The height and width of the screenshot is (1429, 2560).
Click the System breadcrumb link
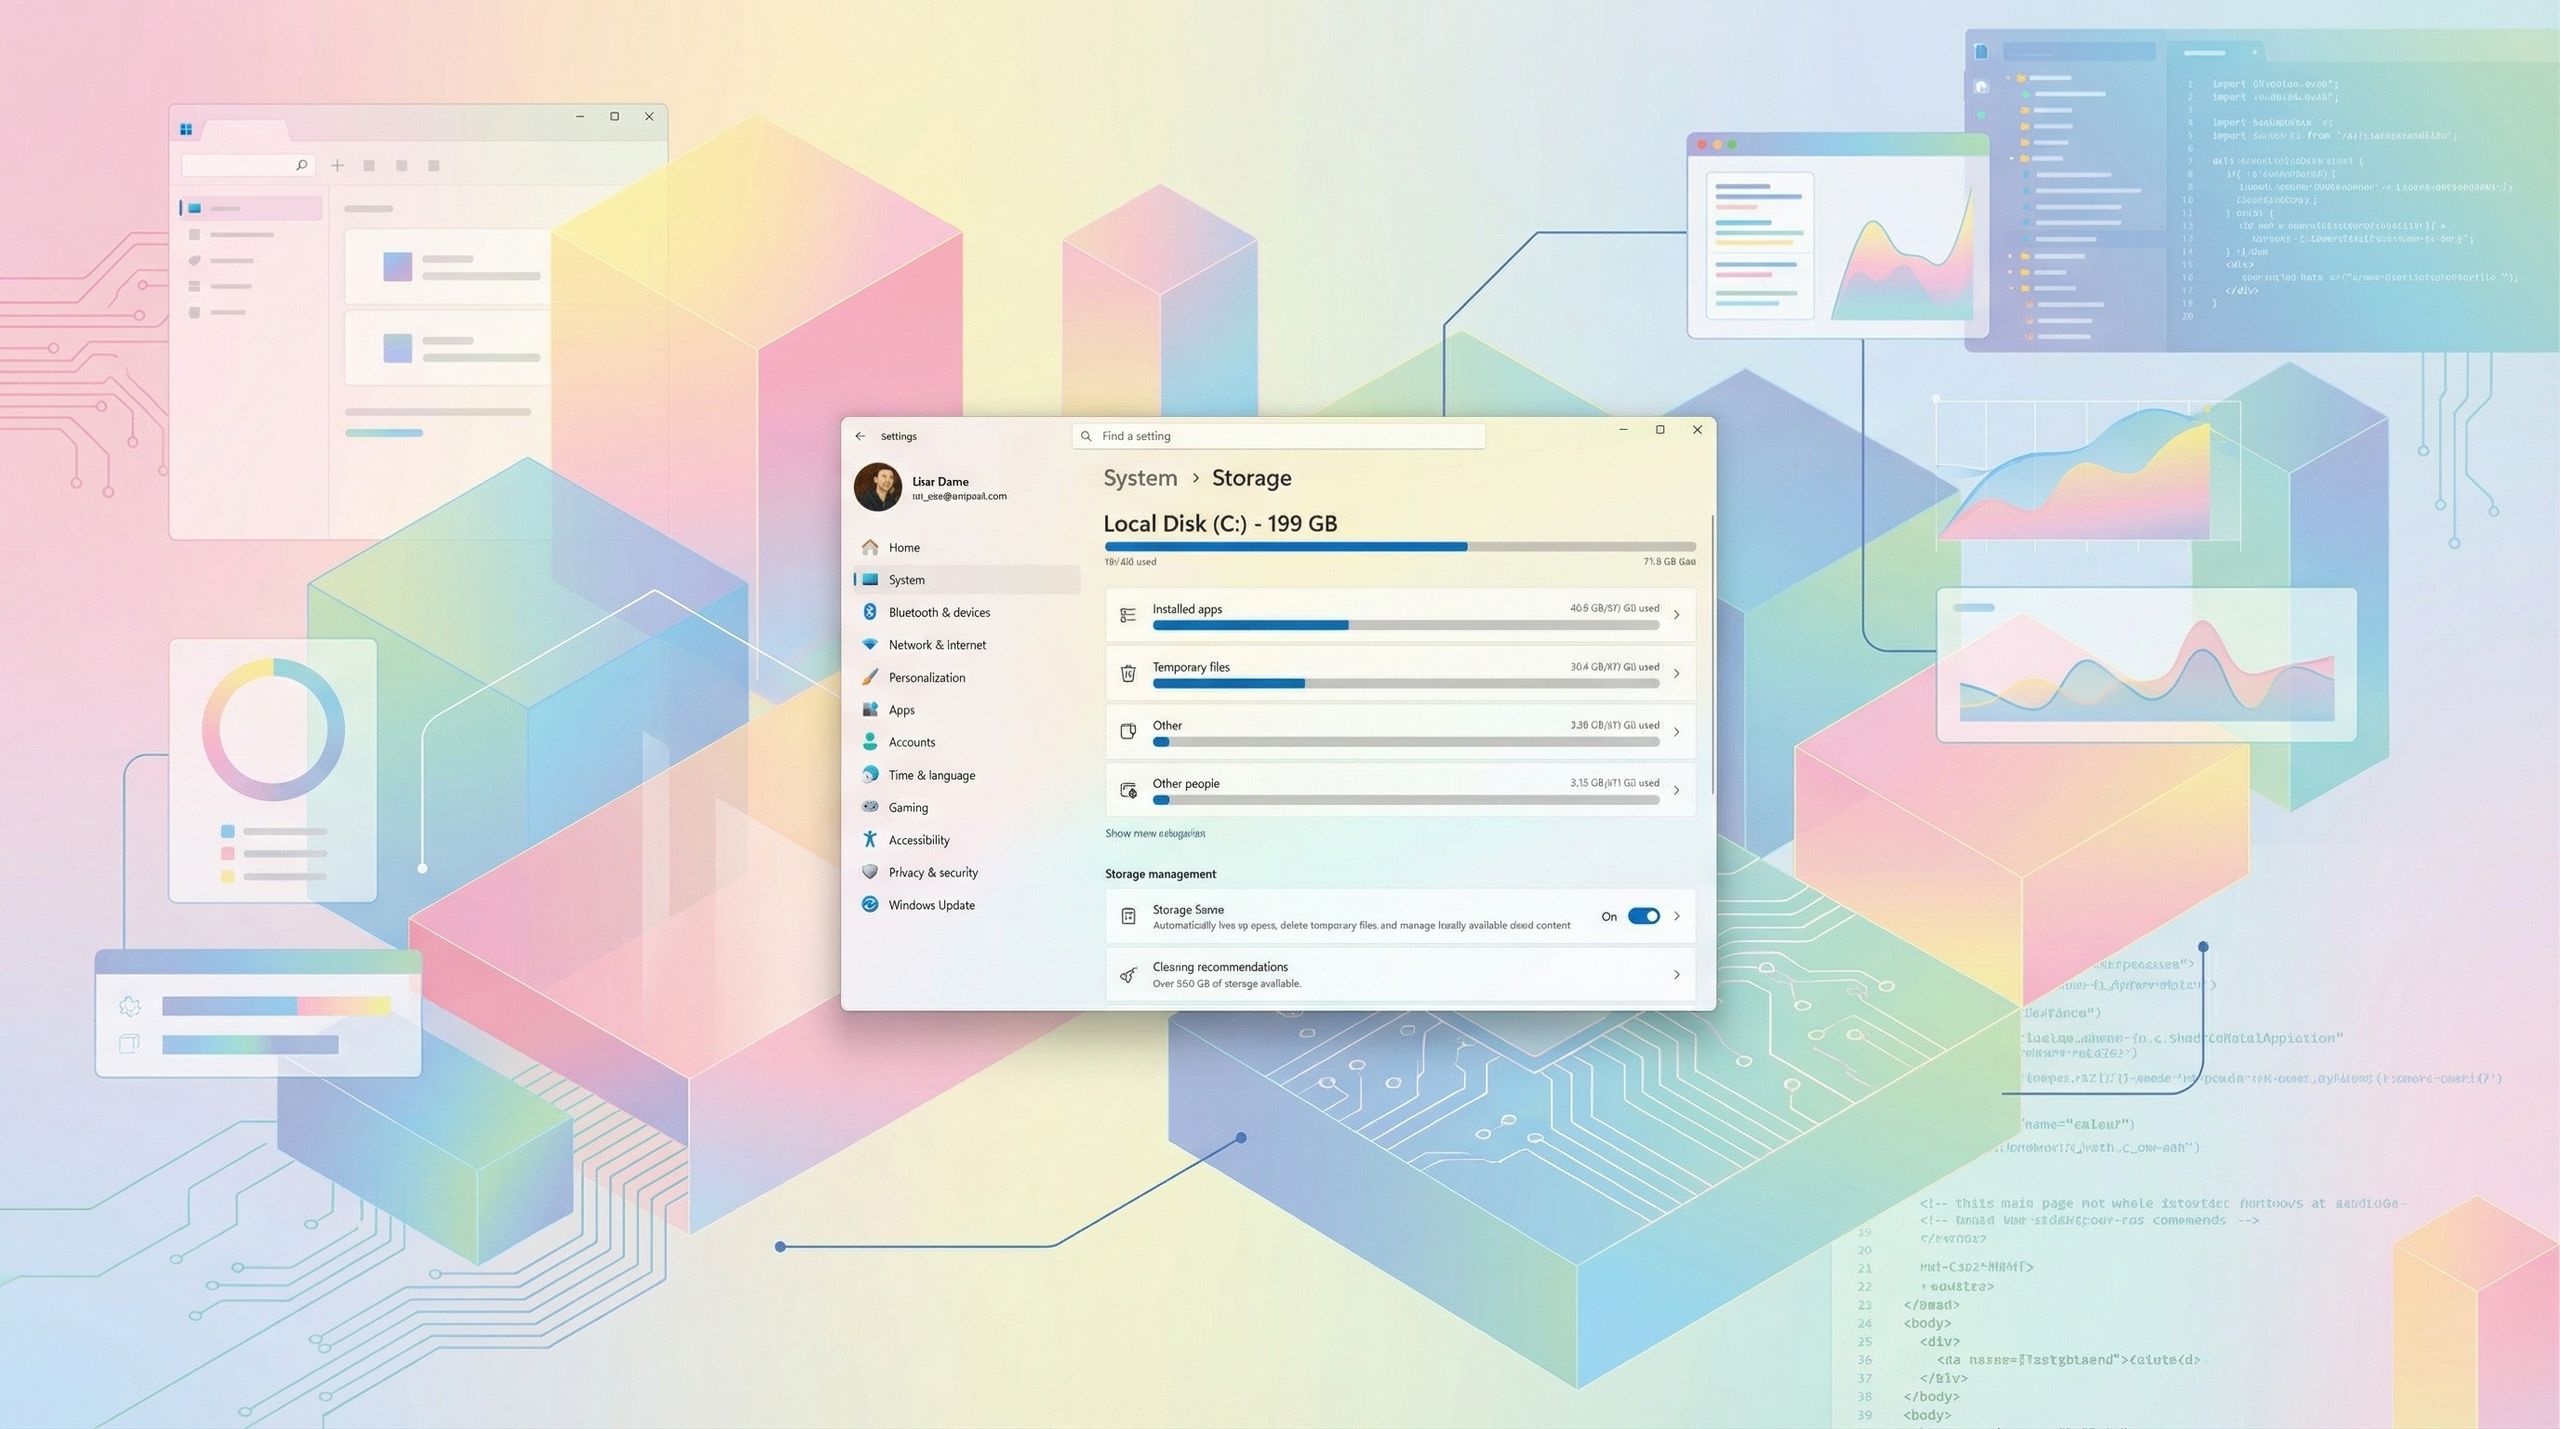pyautogui.click(x=1140, y=478)
